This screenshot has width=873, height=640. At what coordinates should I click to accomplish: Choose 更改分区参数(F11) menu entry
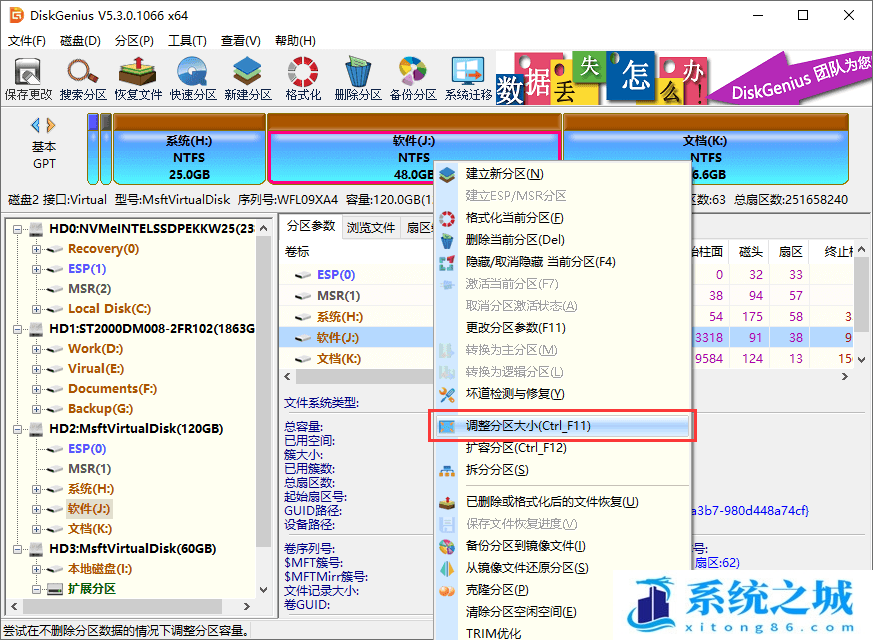pyautogui.click(x=562, y=328)
